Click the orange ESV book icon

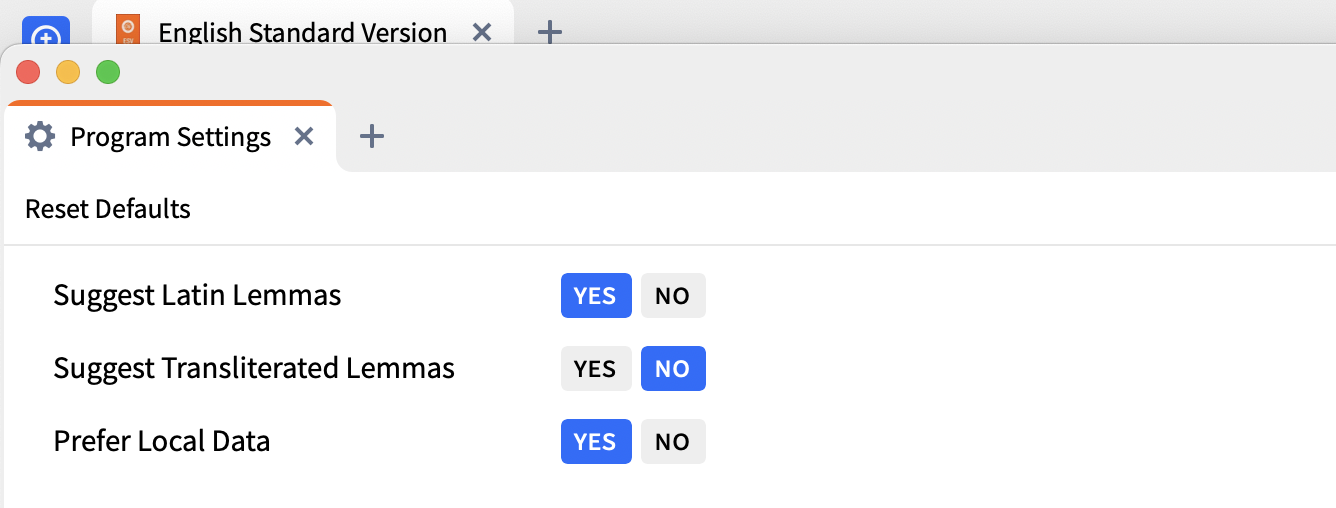click(127, 31)
